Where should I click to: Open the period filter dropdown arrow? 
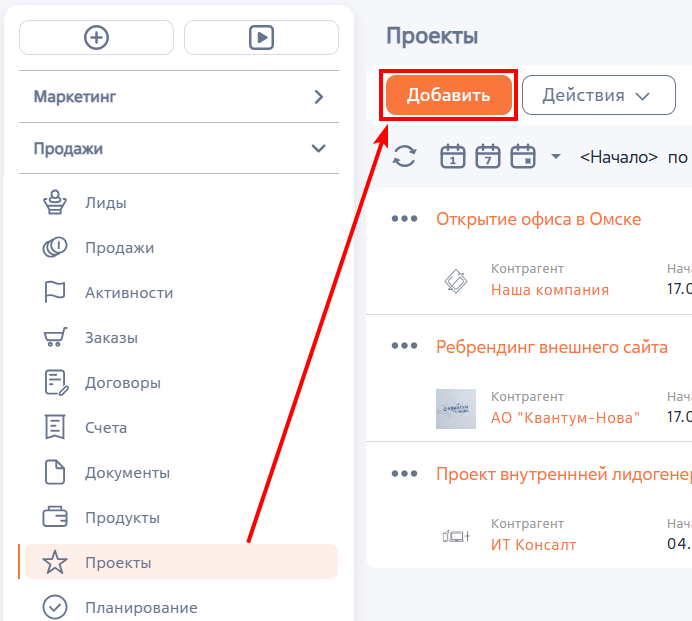pyautogui.click(x=556, y=156)
